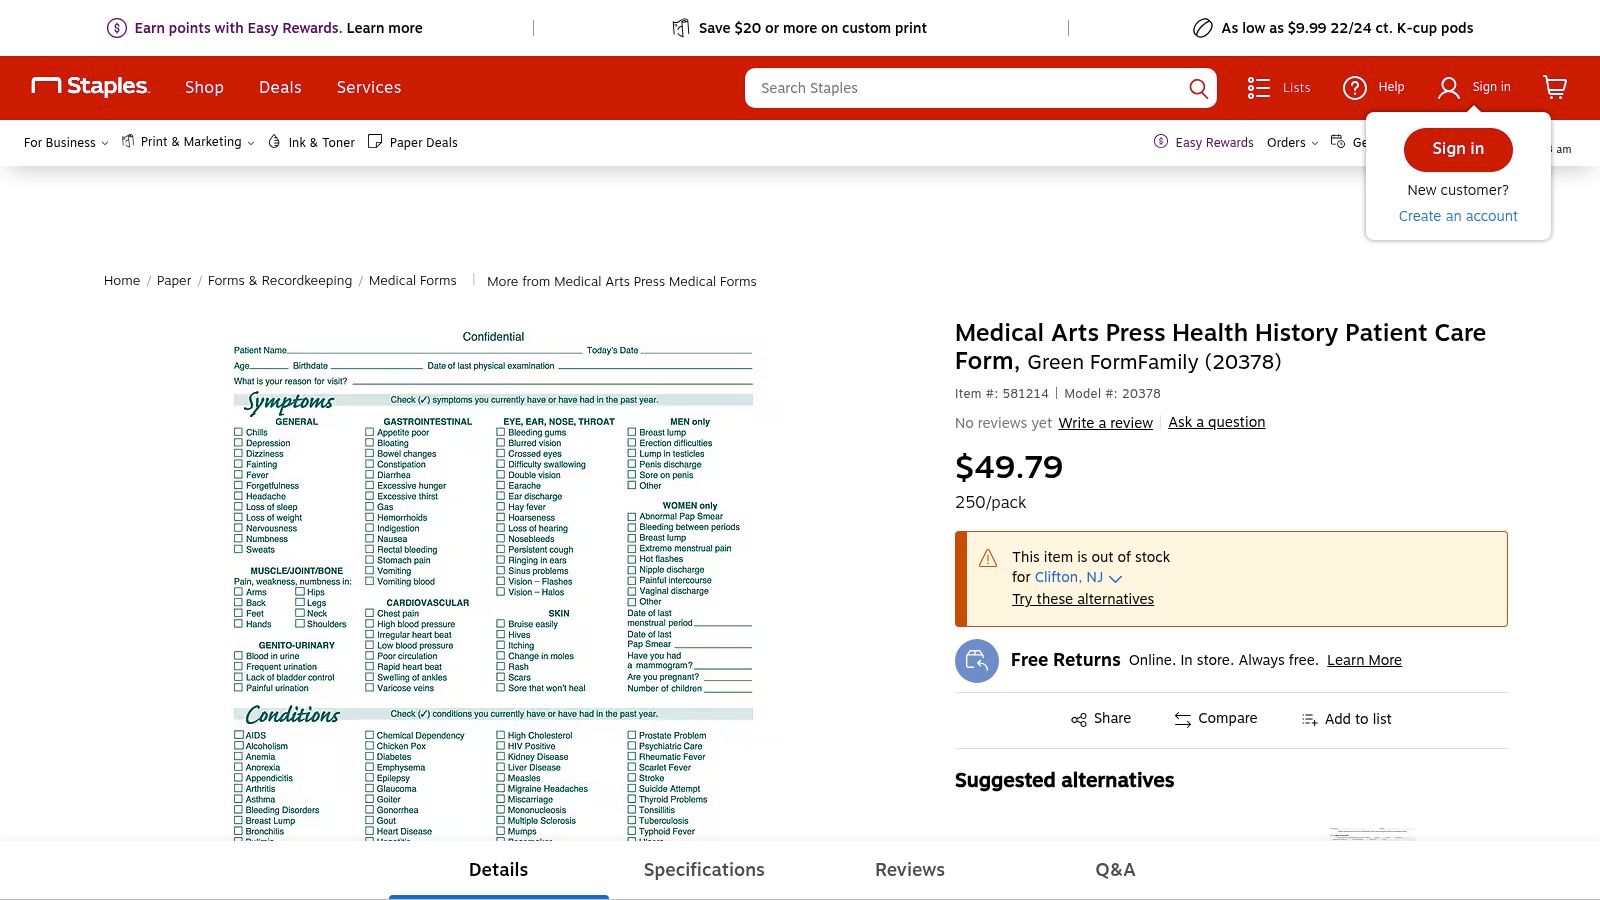Open the Lists icon in header
This screenshot has height=900, width=1600.
point(1258,88)
